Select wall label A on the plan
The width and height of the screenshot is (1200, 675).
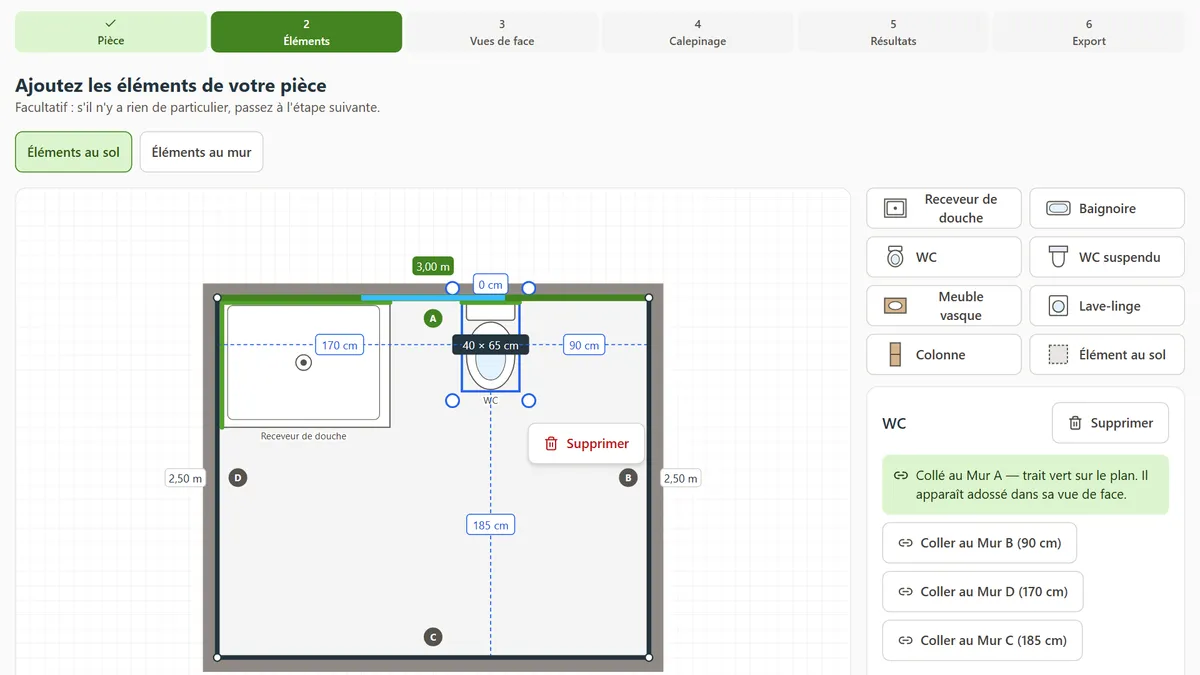(x=433, y=318)
